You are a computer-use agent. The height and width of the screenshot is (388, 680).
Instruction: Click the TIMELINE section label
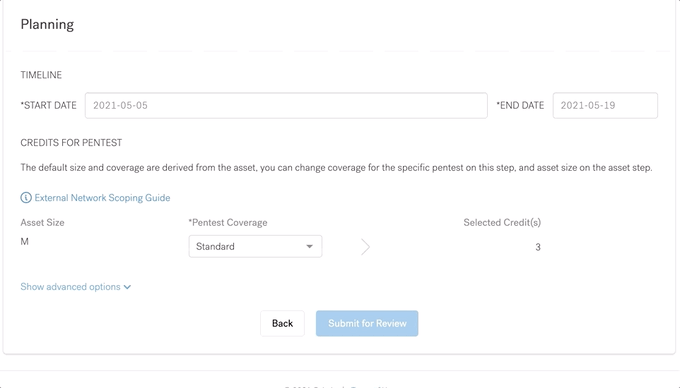coord(41,75)
